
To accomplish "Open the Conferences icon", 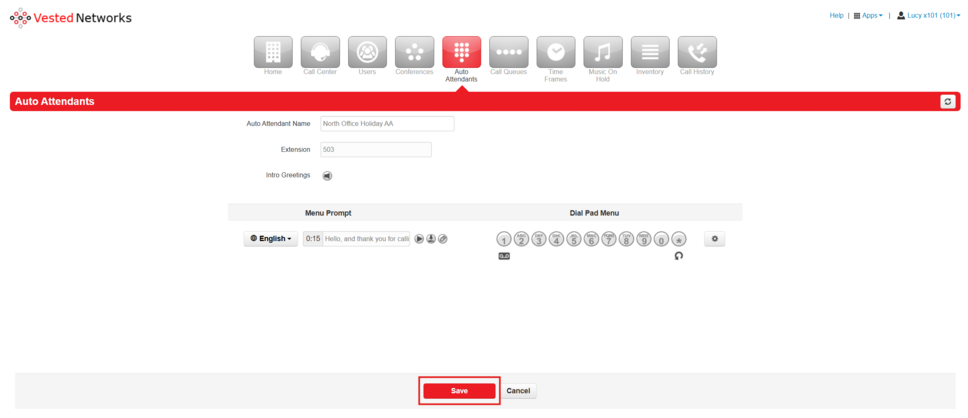I will (414, 53).
